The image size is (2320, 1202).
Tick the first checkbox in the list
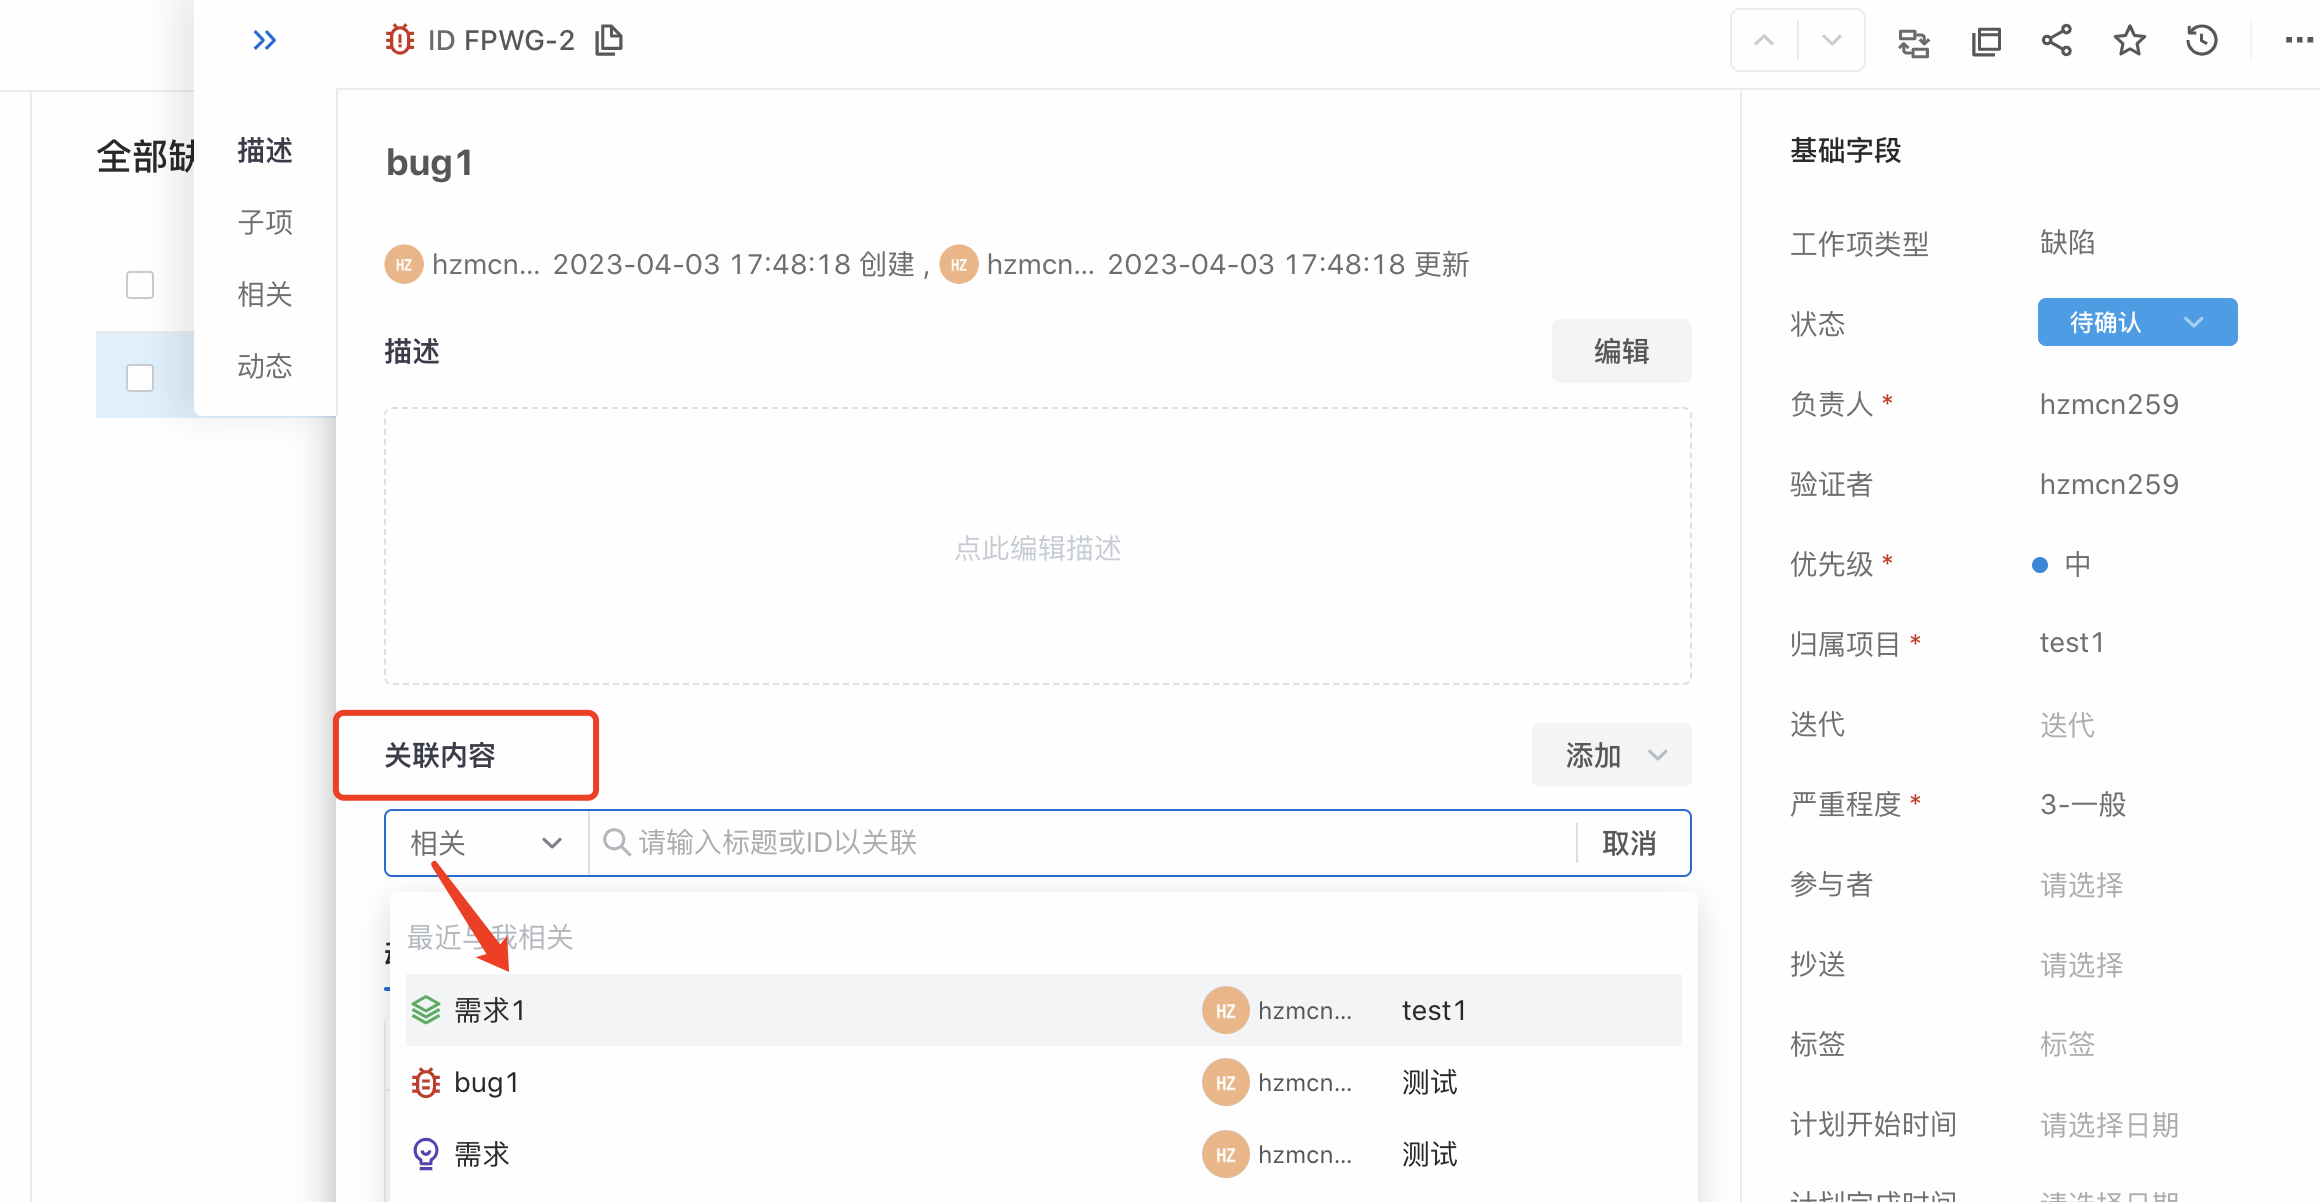click(x=140, y=285)
